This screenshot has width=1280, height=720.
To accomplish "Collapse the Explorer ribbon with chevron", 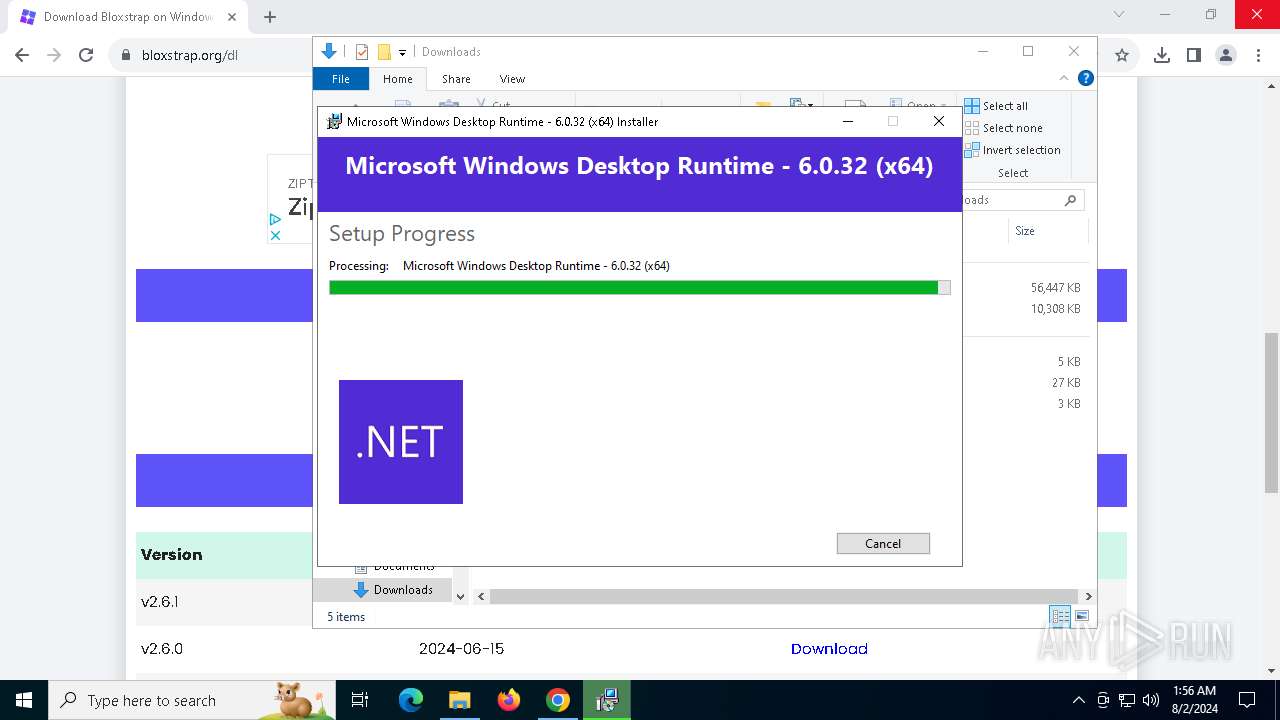I will pos(1064,78).
